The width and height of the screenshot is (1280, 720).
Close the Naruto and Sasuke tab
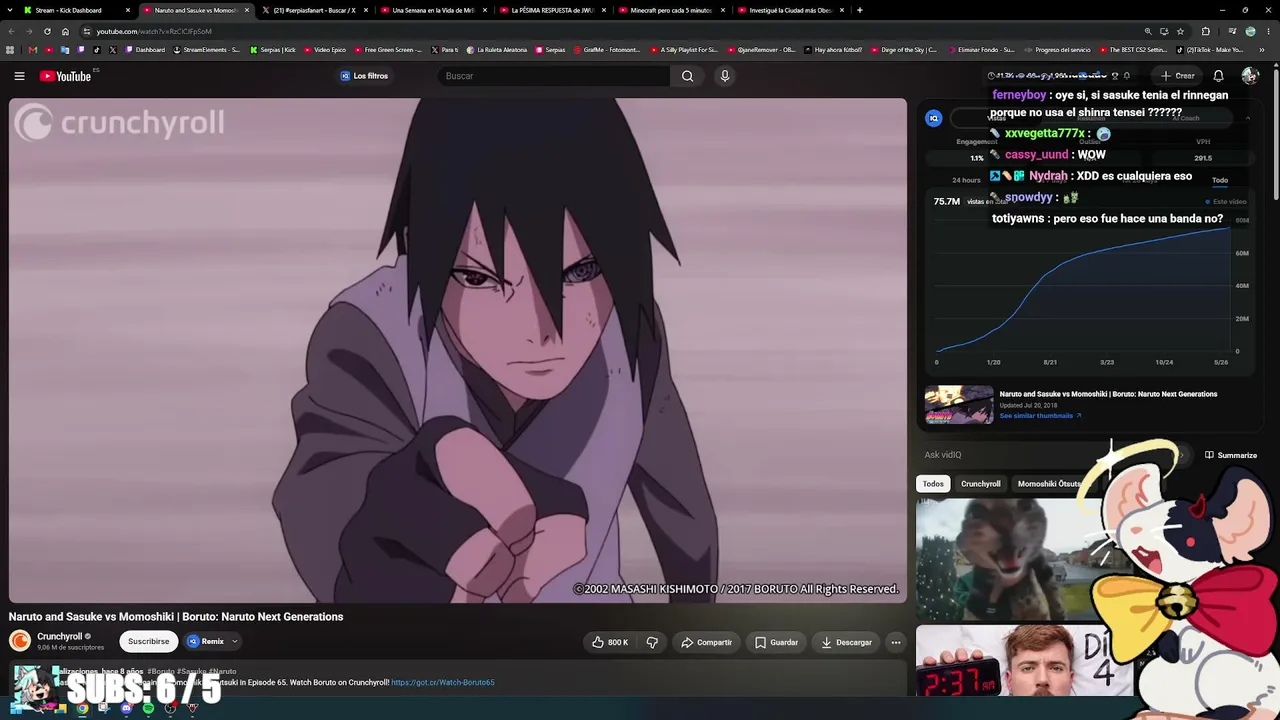click(x=247, y=10)
